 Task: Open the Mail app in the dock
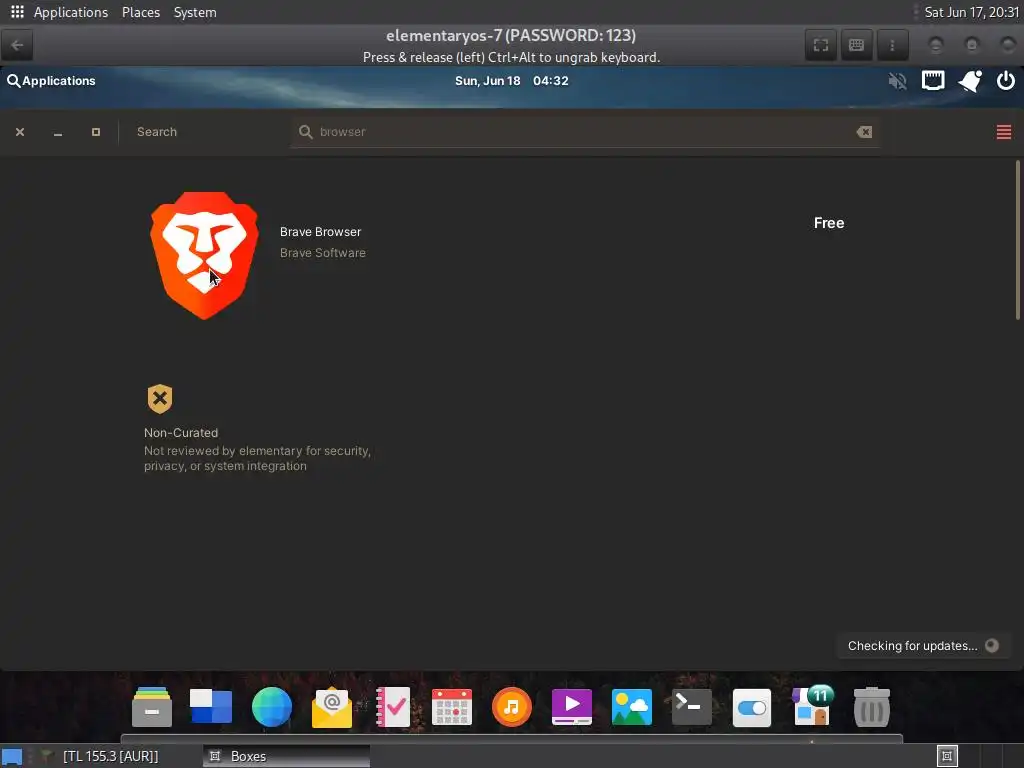click(x=332, y=707)
